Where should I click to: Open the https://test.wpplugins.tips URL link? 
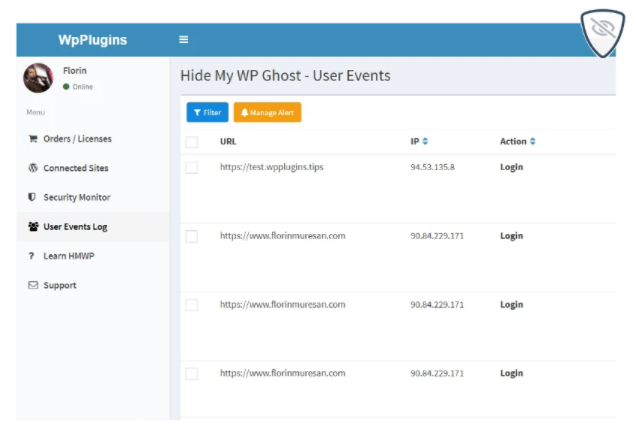pos(271,167)
